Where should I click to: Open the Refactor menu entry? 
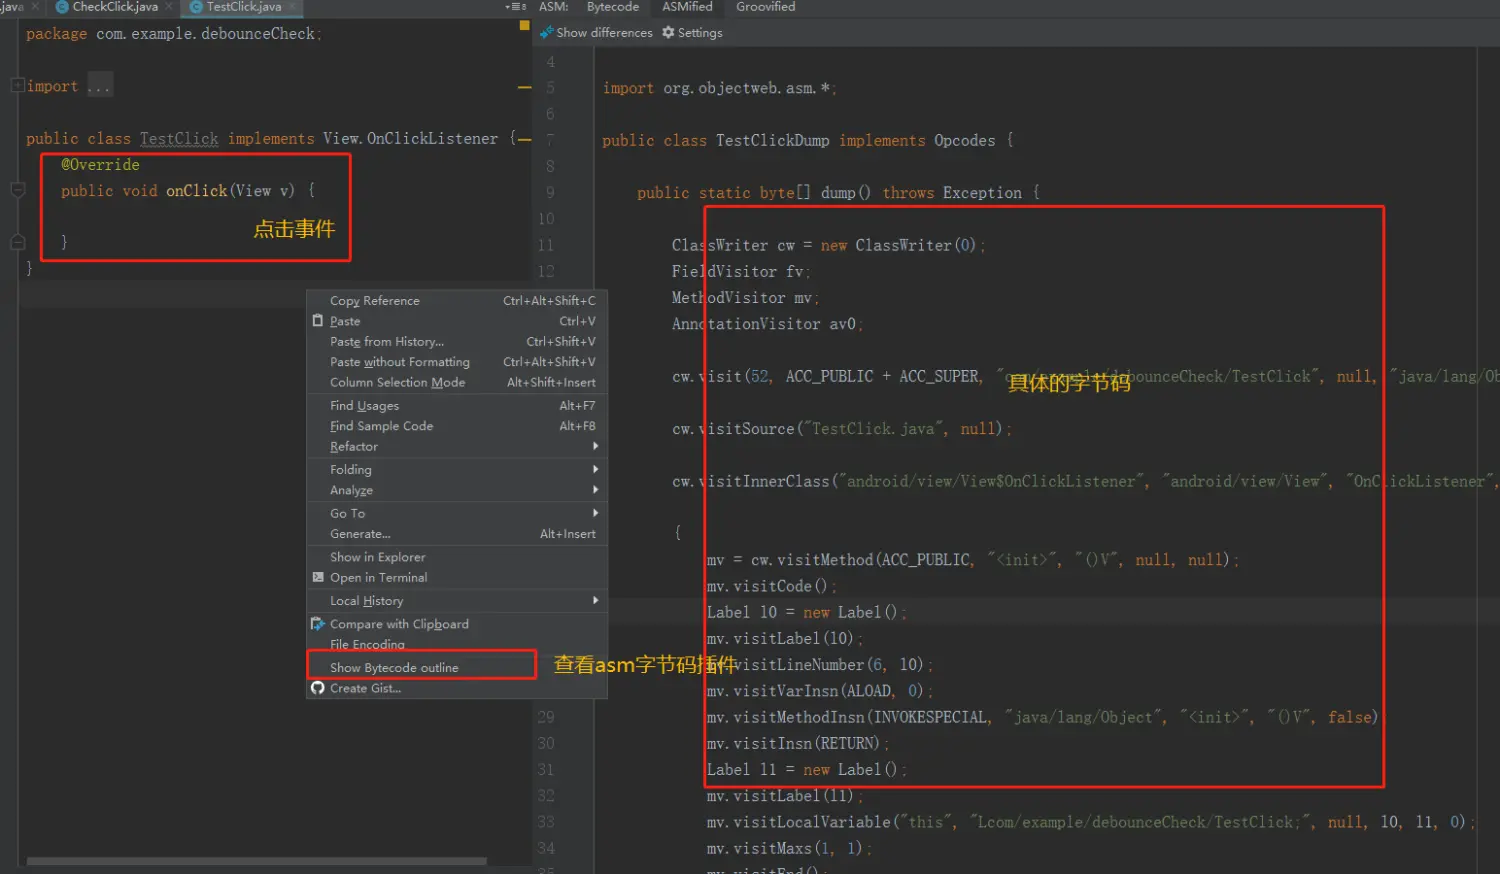[x=456, y=447]
